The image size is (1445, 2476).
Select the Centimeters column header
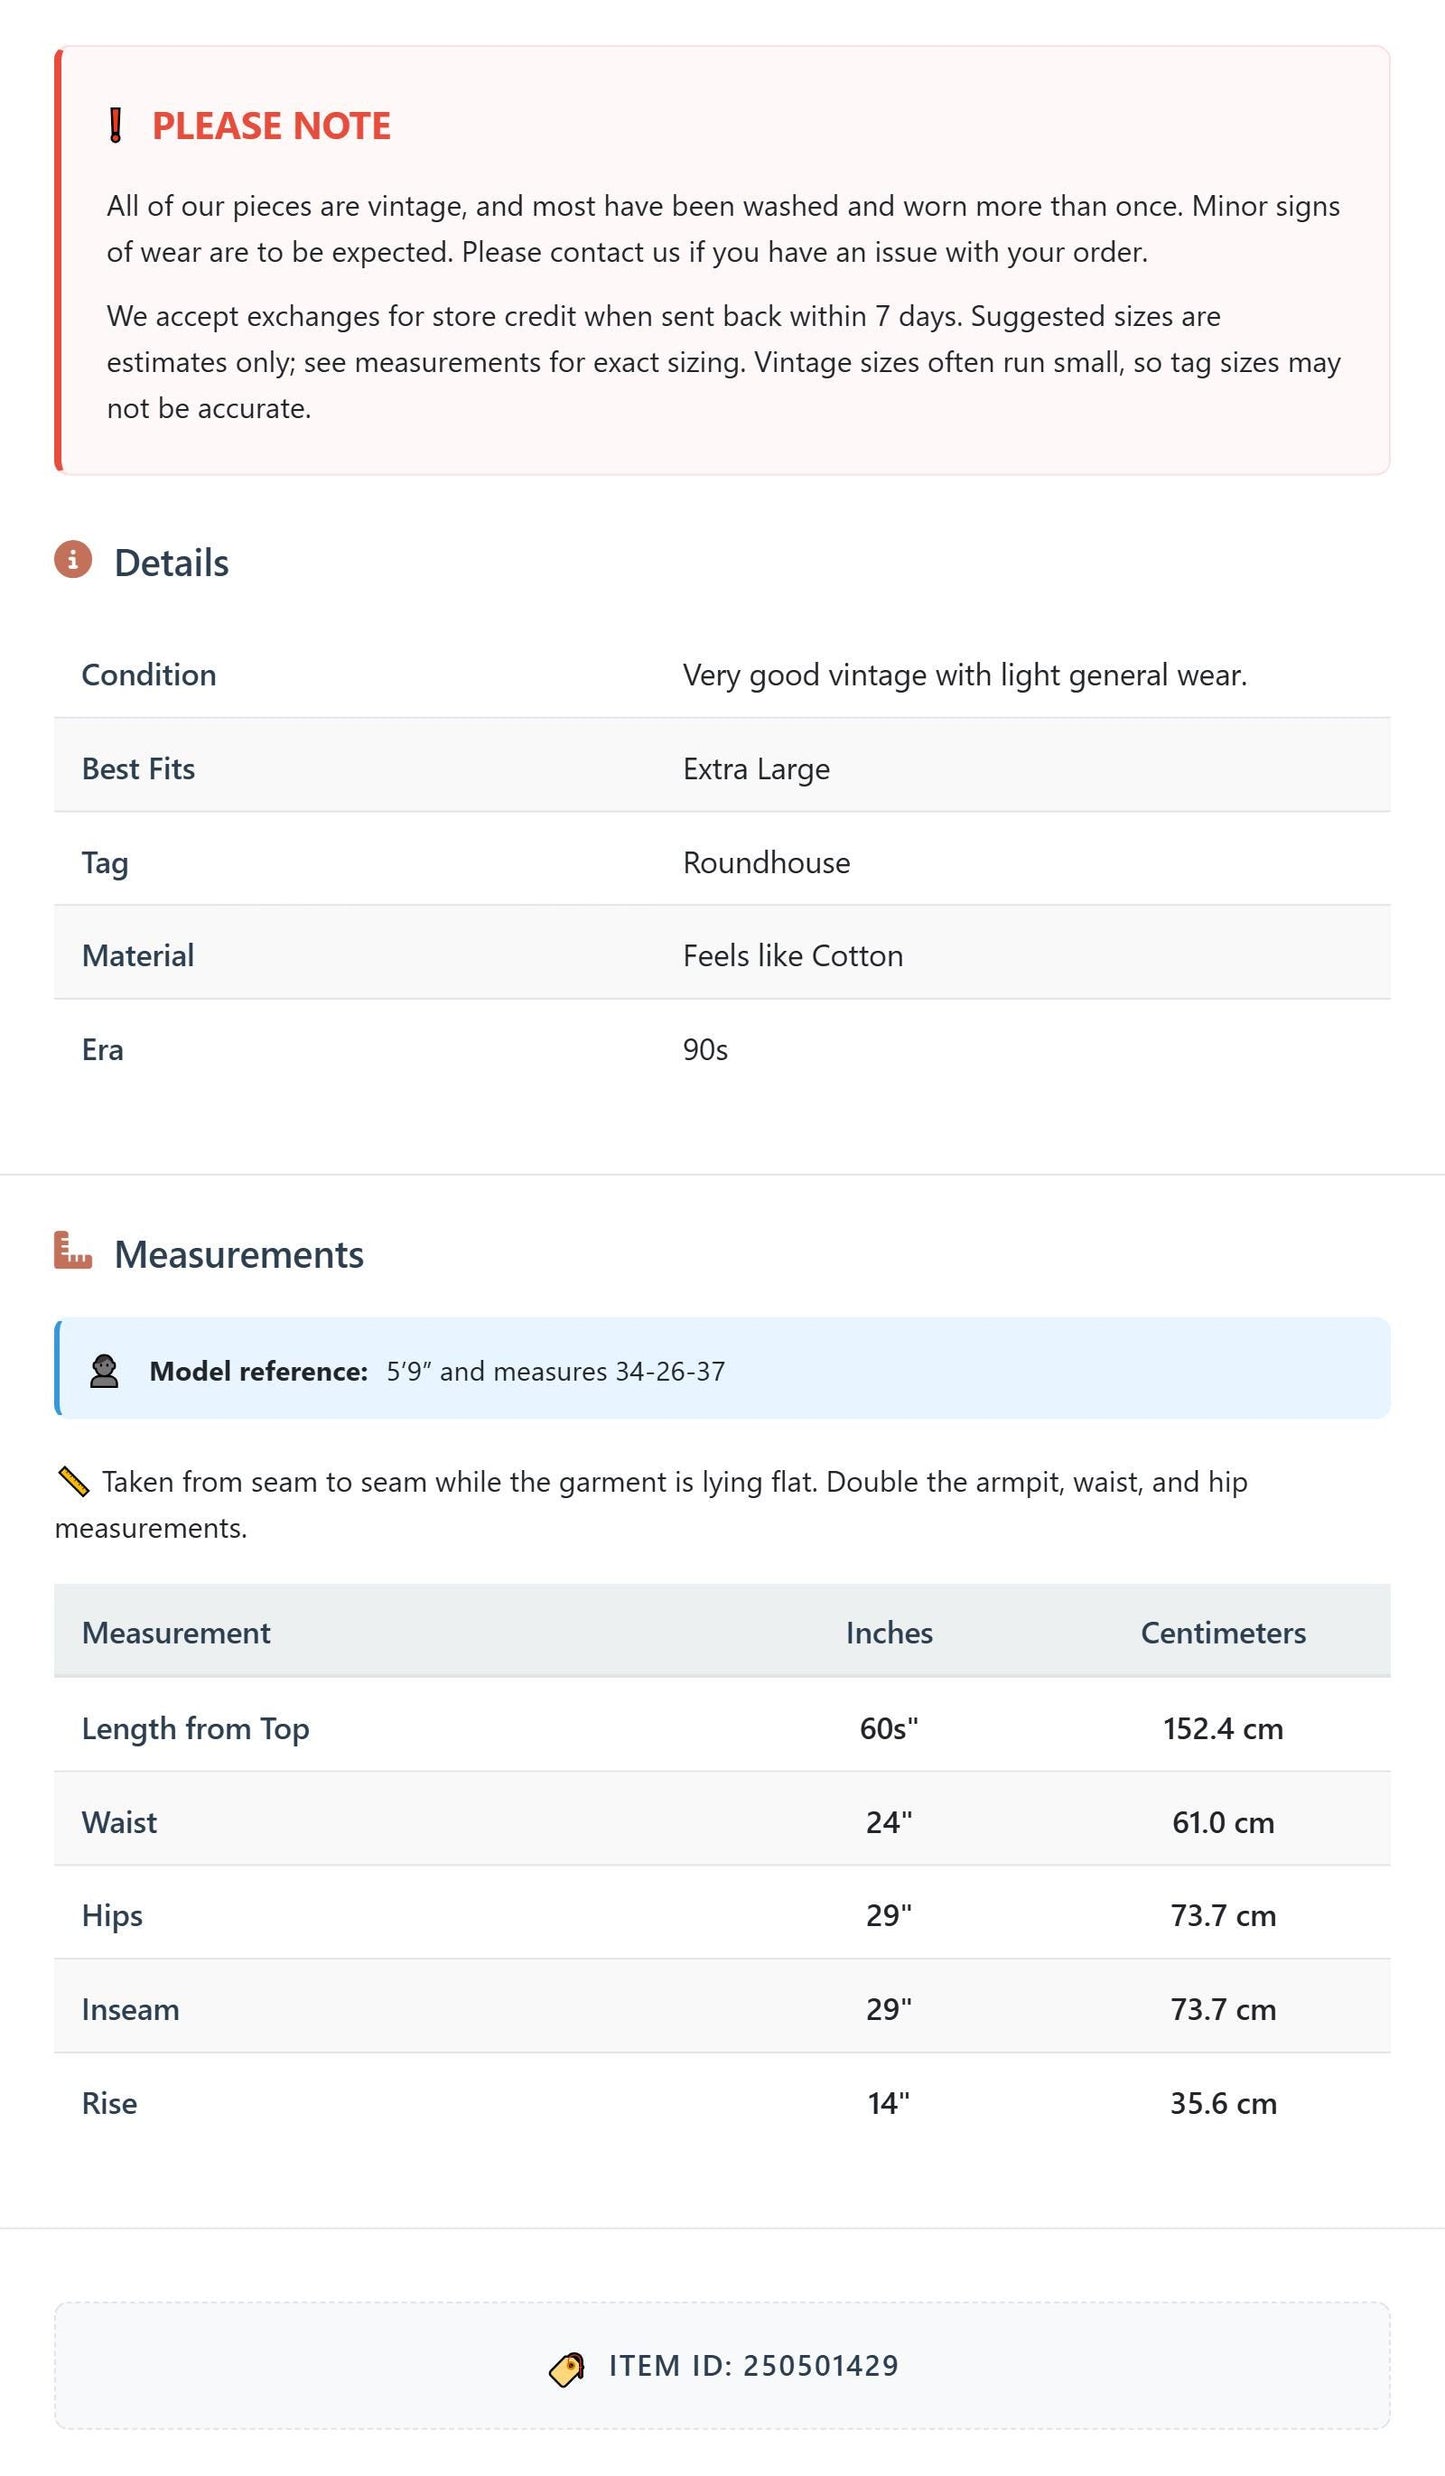click(x=1223, y=1632)
